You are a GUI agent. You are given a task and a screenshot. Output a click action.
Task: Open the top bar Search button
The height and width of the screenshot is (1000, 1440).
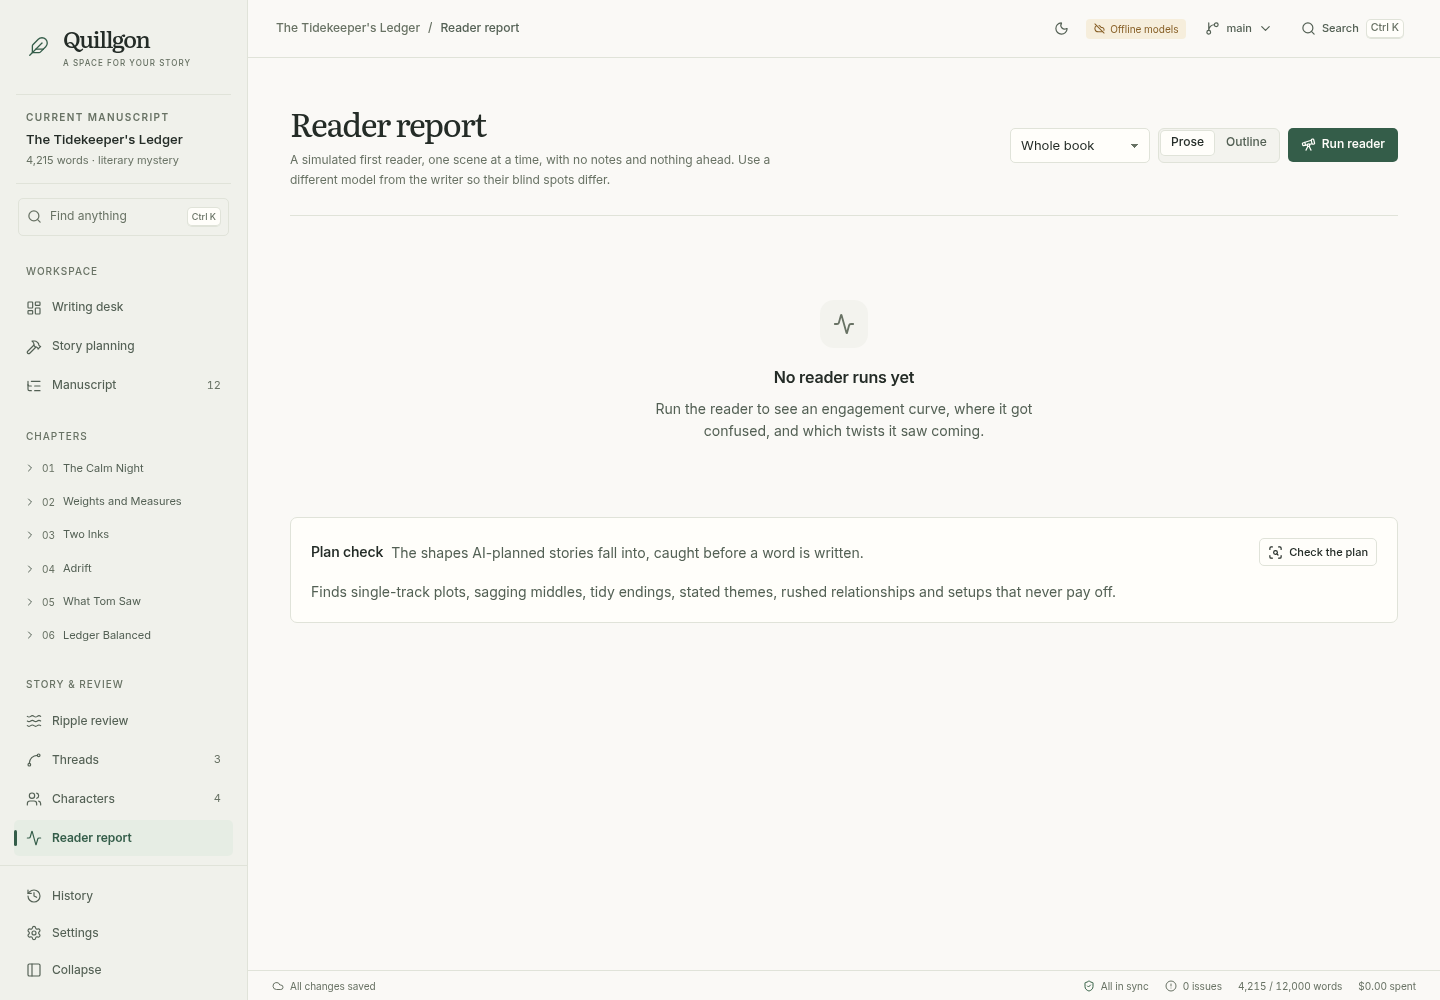[1352, 28]
